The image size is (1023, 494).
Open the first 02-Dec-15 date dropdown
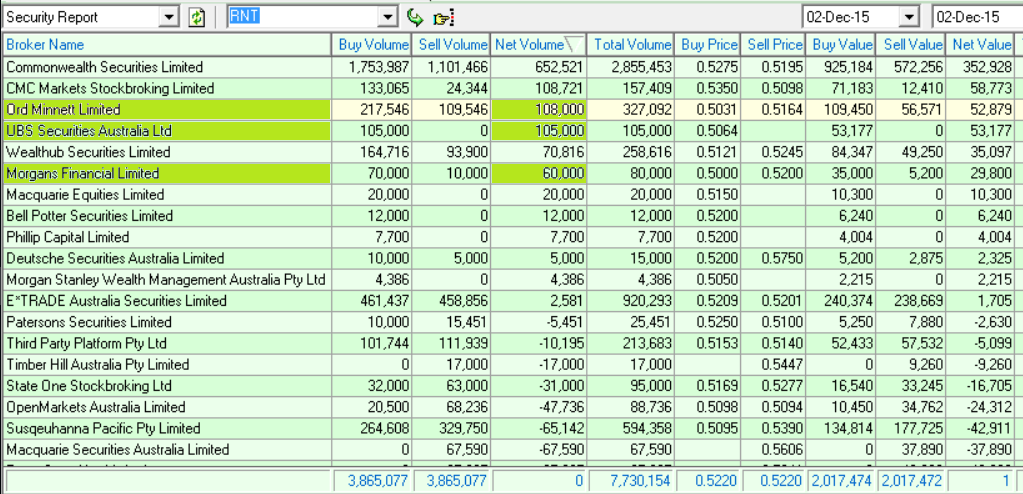coord(909,17)
